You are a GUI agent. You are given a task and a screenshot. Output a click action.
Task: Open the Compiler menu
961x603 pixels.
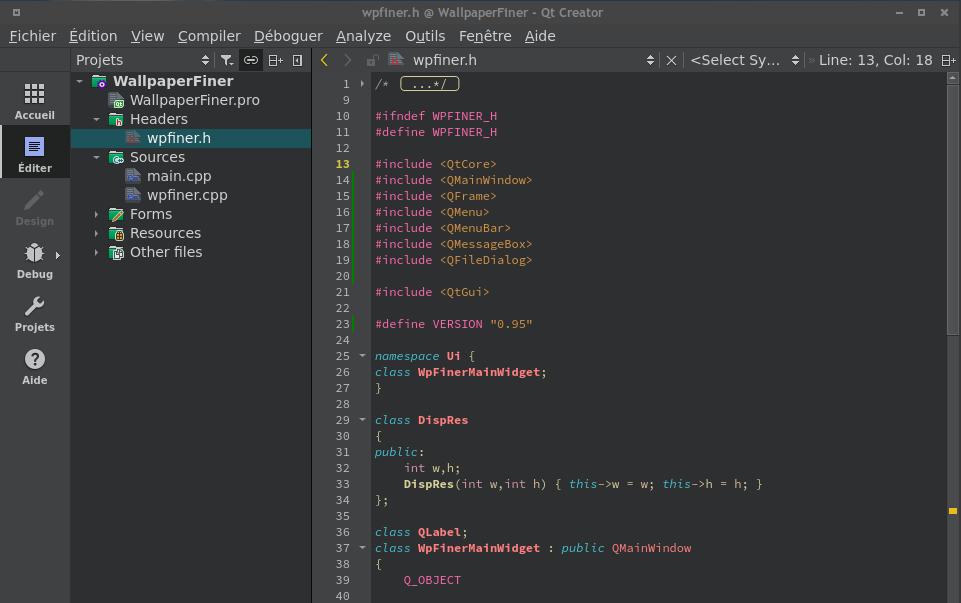coord(209,36)
